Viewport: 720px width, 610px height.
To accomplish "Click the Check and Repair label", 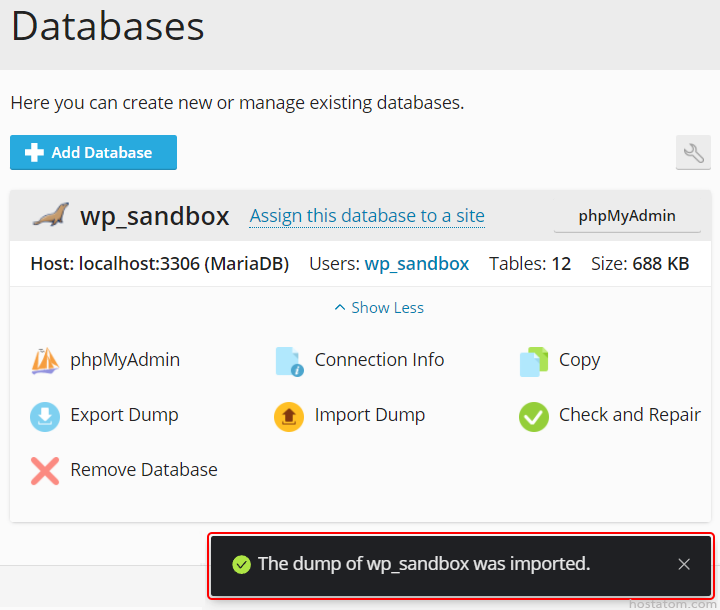I will (629, 415).
